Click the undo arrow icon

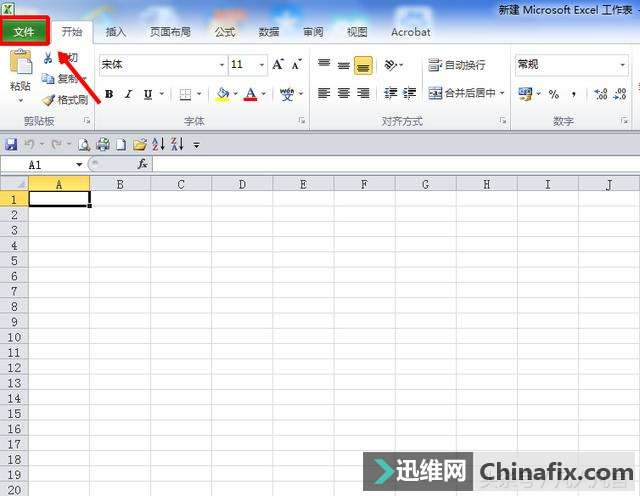(x=29, y=144)
